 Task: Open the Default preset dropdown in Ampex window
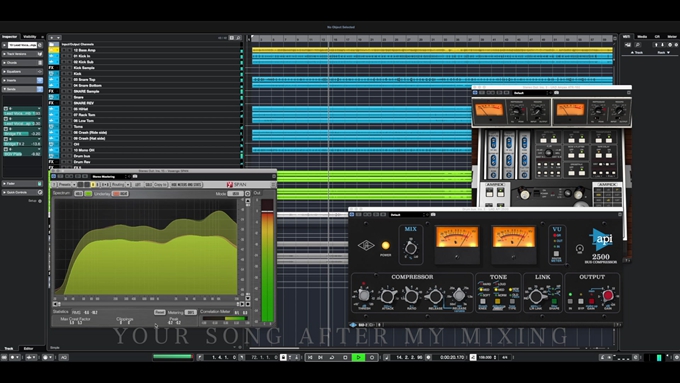click(x=533, y=93)
